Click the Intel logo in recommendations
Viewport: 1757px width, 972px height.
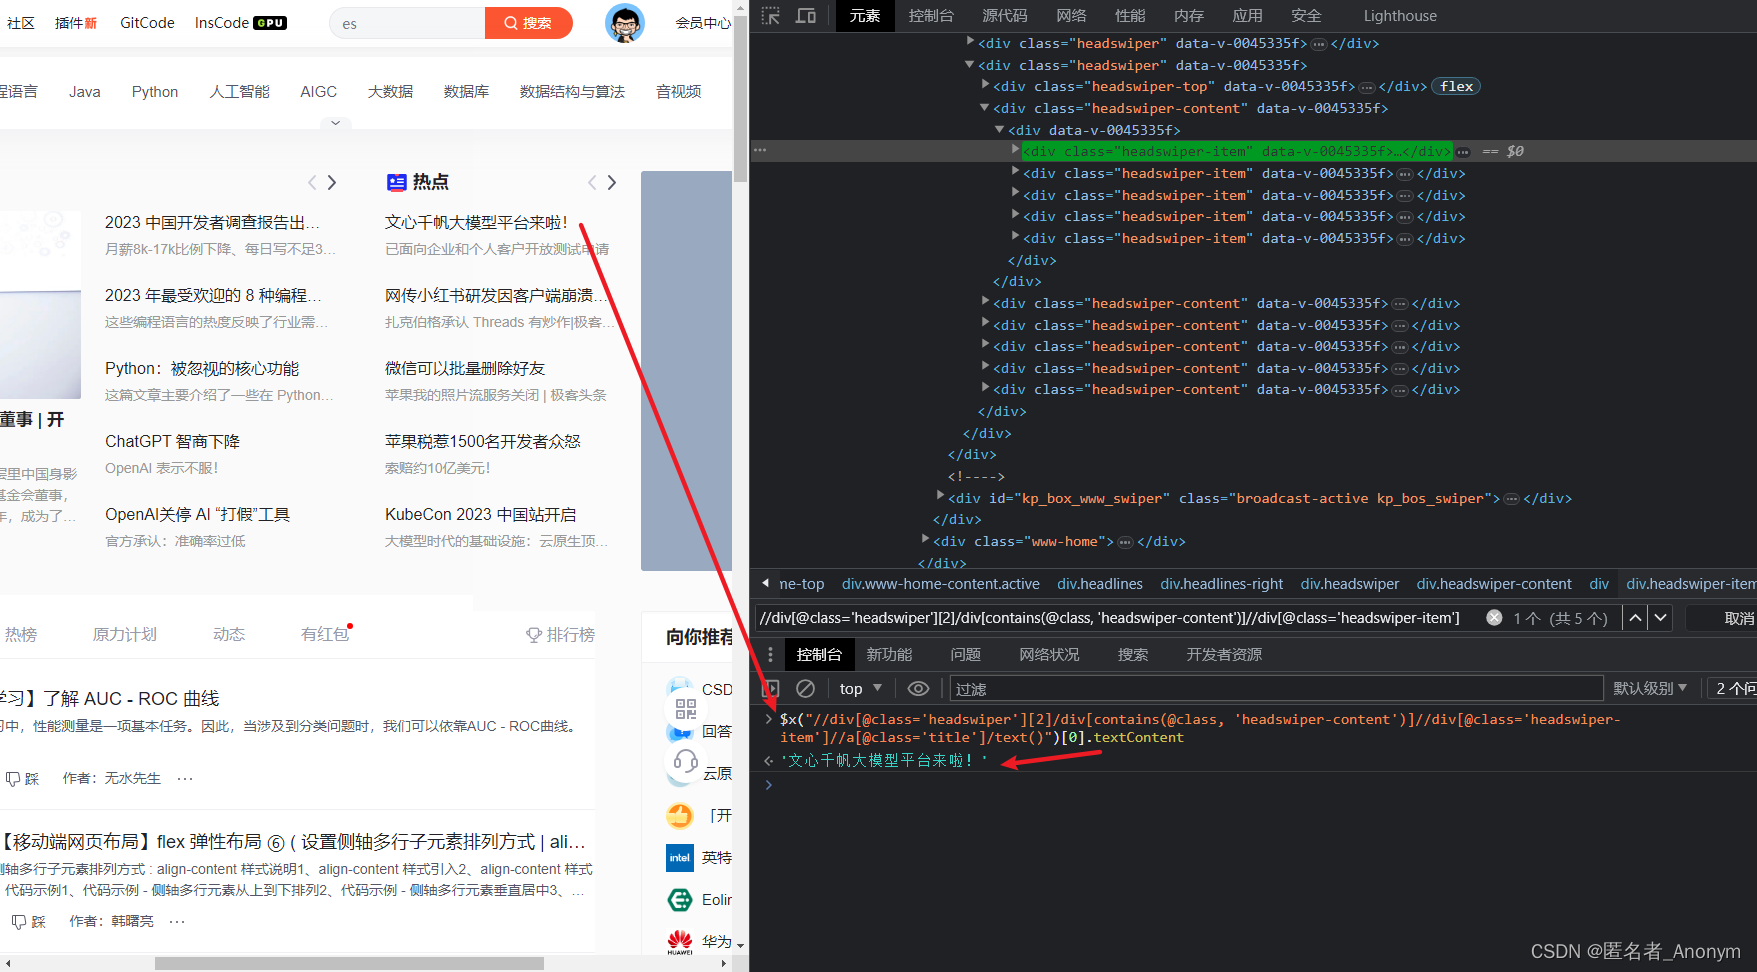[x=680, y=858]
